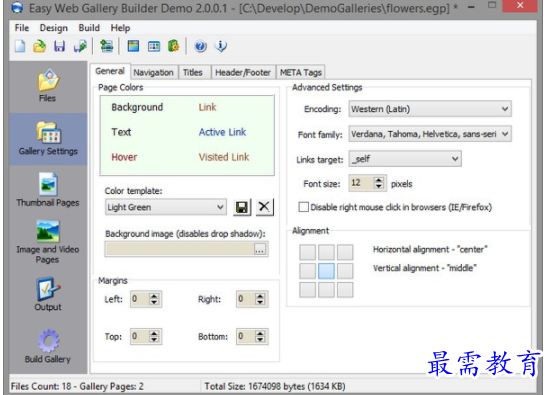Click the About info icon

(x=221, y=46)
